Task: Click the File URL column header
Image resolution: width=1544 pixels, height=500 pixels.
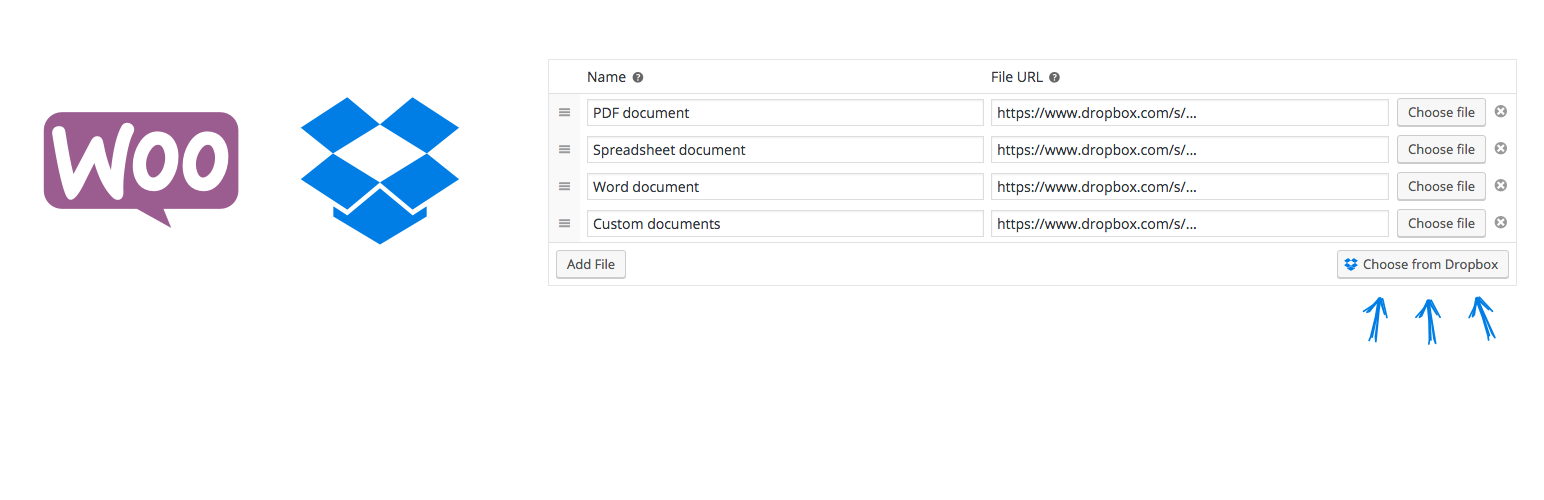Action: point(1017,77)
